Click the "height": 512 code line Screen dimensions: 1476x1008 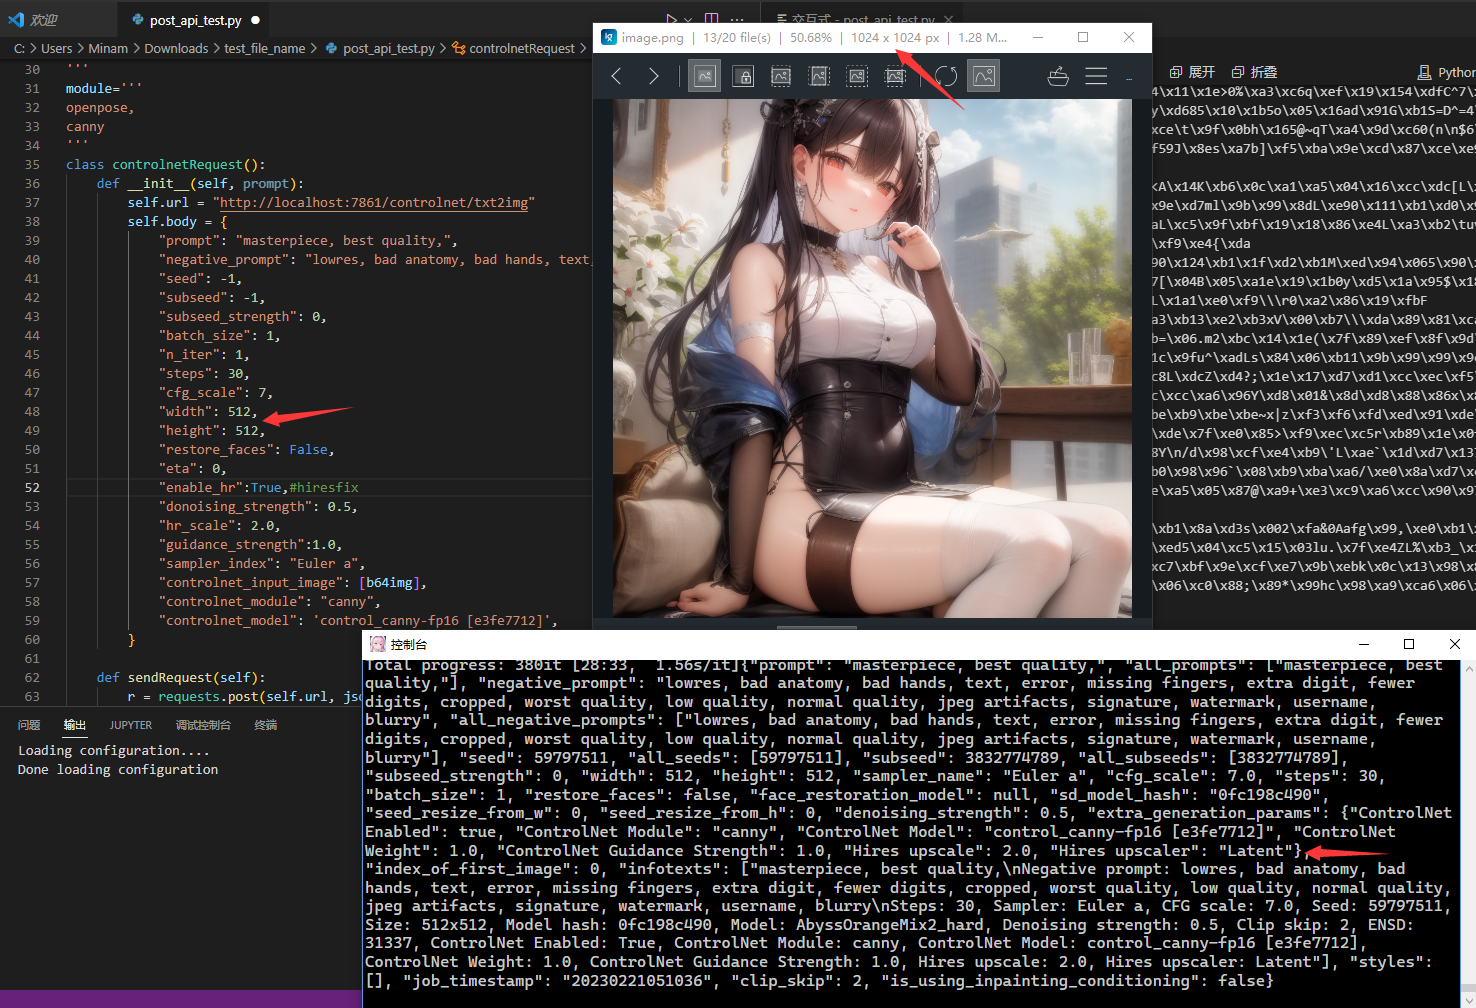tap(212, 430)
